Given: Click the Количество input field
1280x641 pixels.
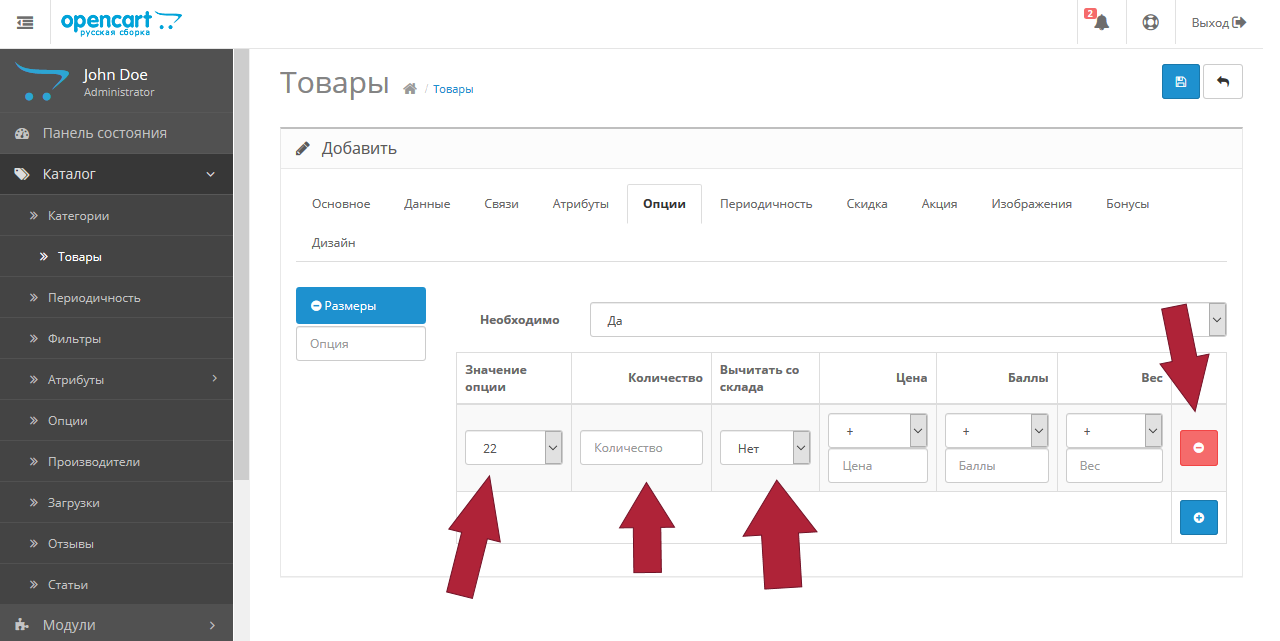Looking at the screenshot, I should pyautogui.click(x=641, y=448).
